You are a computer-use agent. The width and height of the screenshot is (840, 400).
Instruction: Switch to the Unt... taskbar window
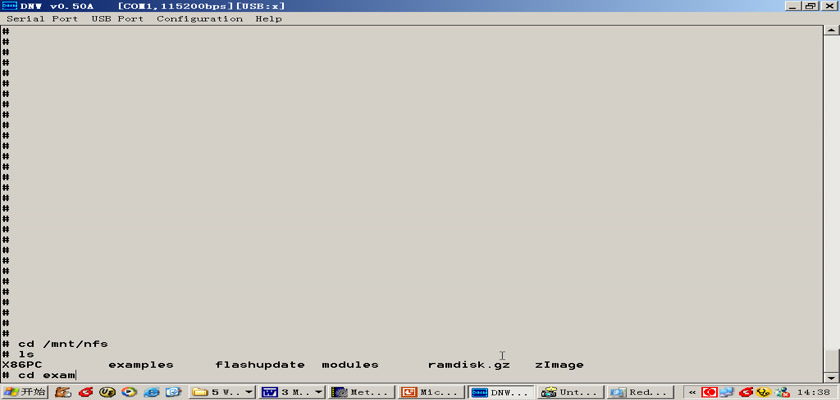pos(570,392)
